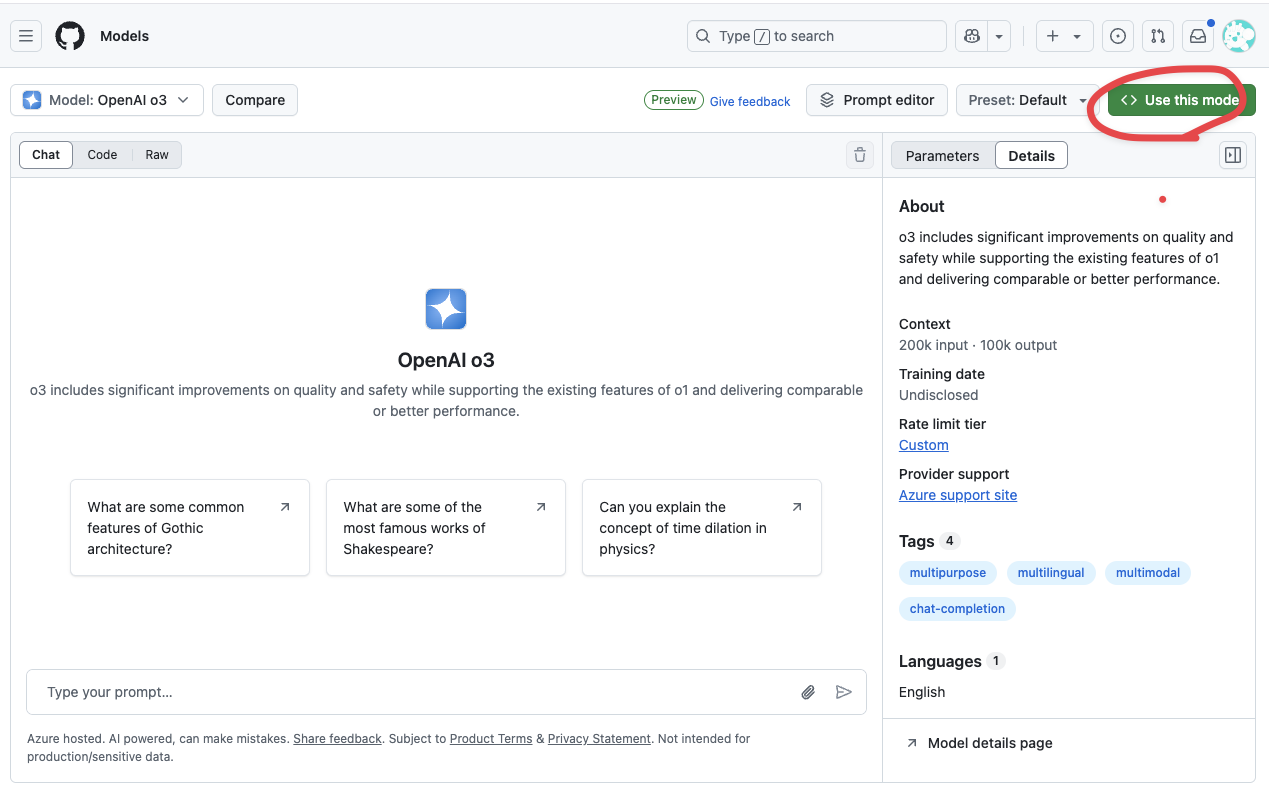This screenshot has height=794, width=1269.
Task: Switch to the Code tab
Action: click(x=102, y=155)
